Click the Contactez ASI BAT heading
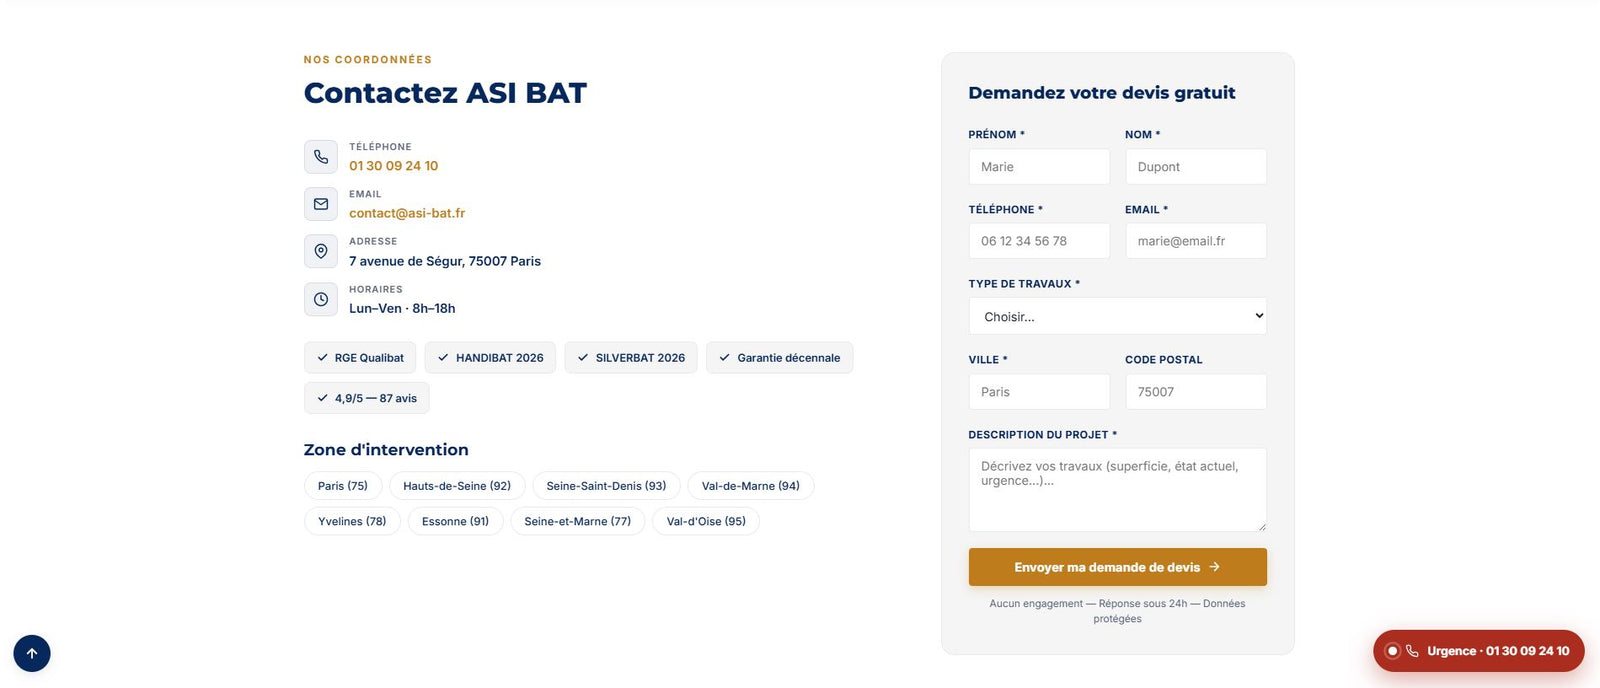 [x=445, y=93]
